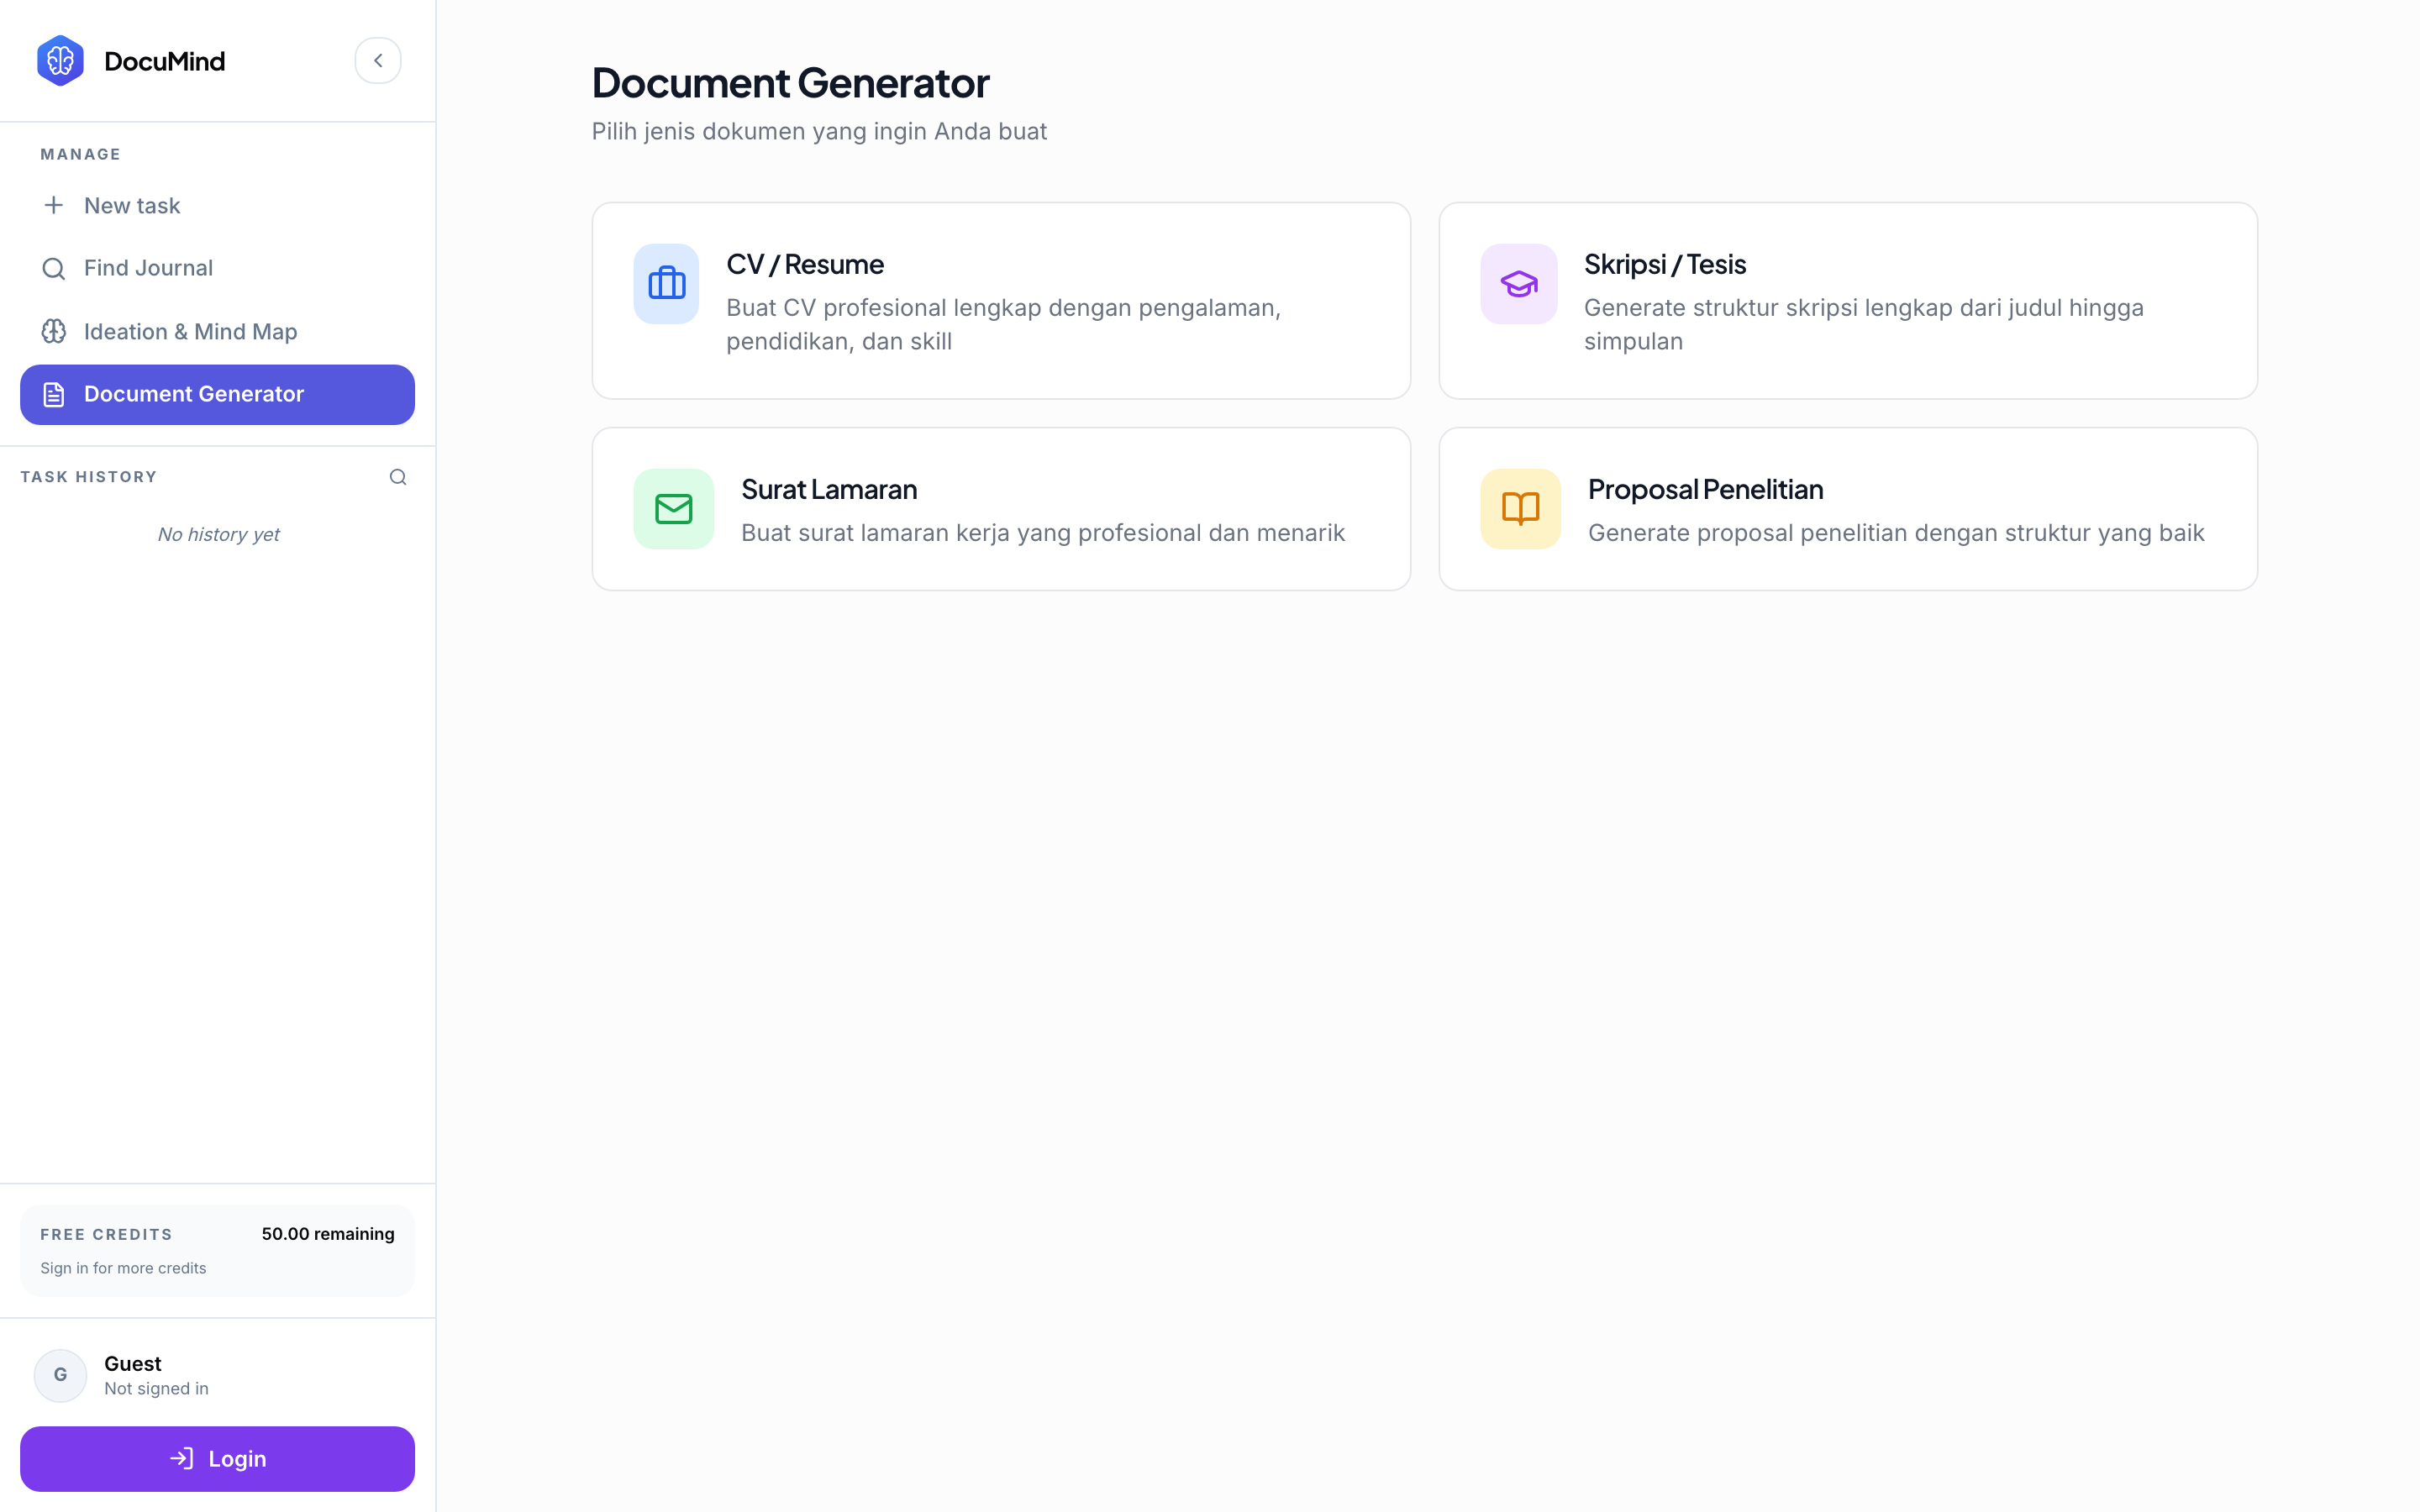Click the Guest avatar circle
2420x1512 pixels.
(60, 1375)
